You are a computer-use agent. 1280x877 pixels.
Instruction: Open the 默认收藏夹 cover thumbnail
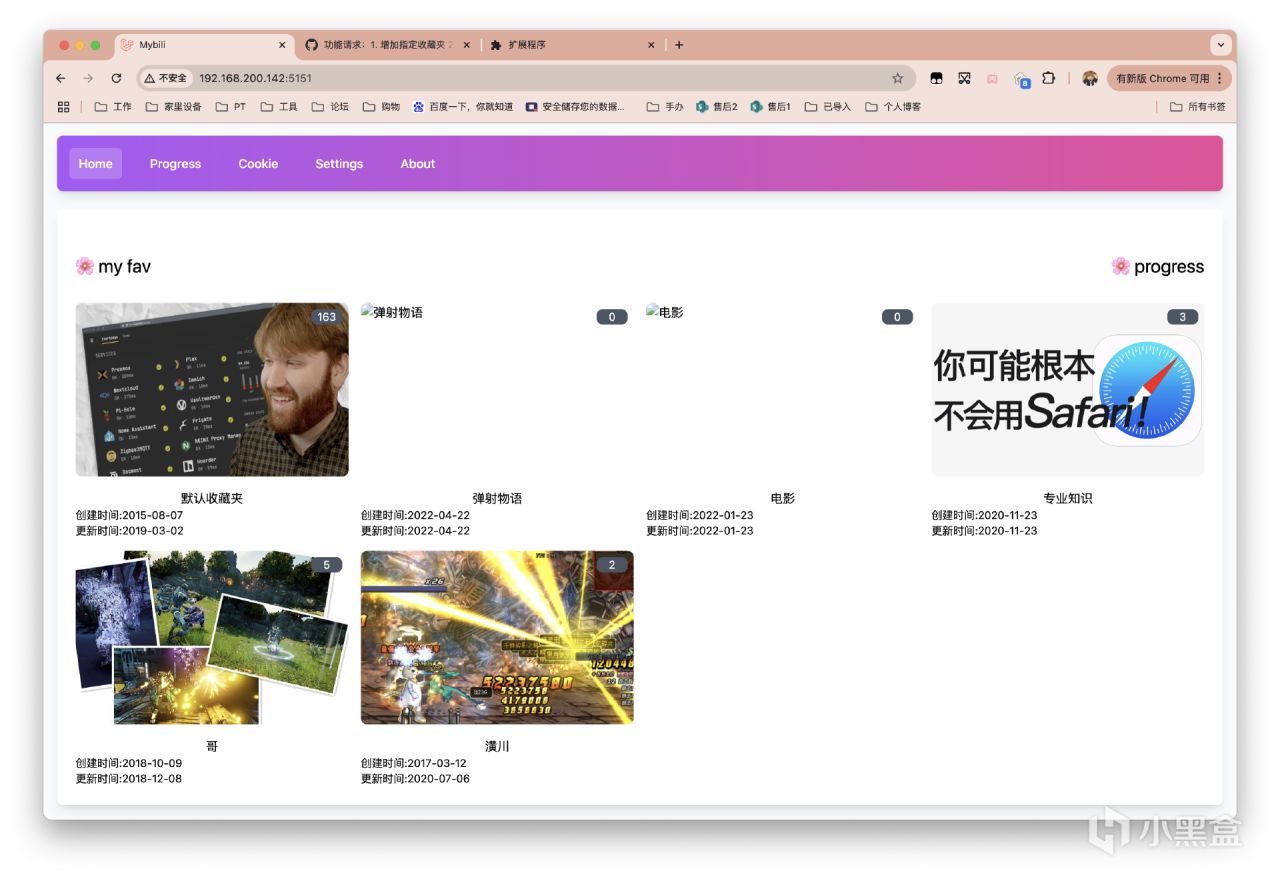212,390
